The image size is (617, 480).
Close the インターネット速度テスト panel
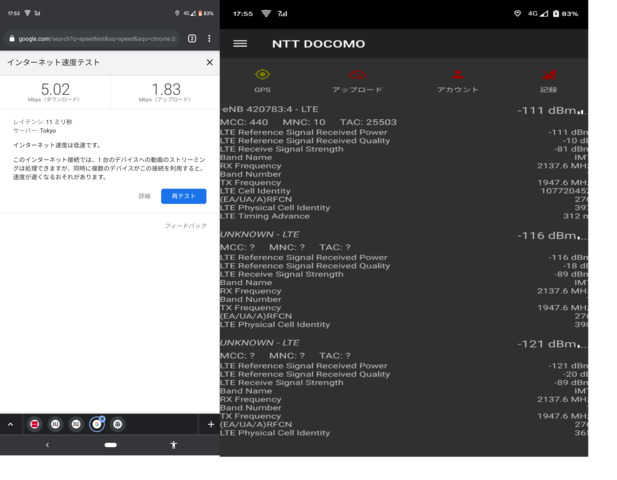(x=210, y=62)
